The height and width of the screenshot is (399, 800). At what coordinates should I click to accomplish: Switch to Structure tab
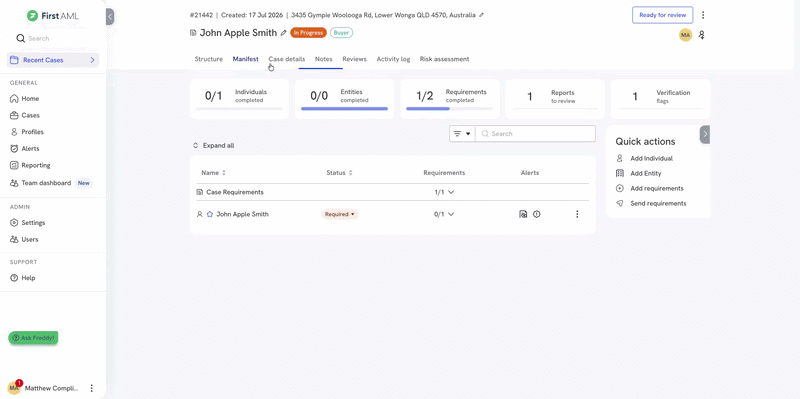(x=209, y=59)
